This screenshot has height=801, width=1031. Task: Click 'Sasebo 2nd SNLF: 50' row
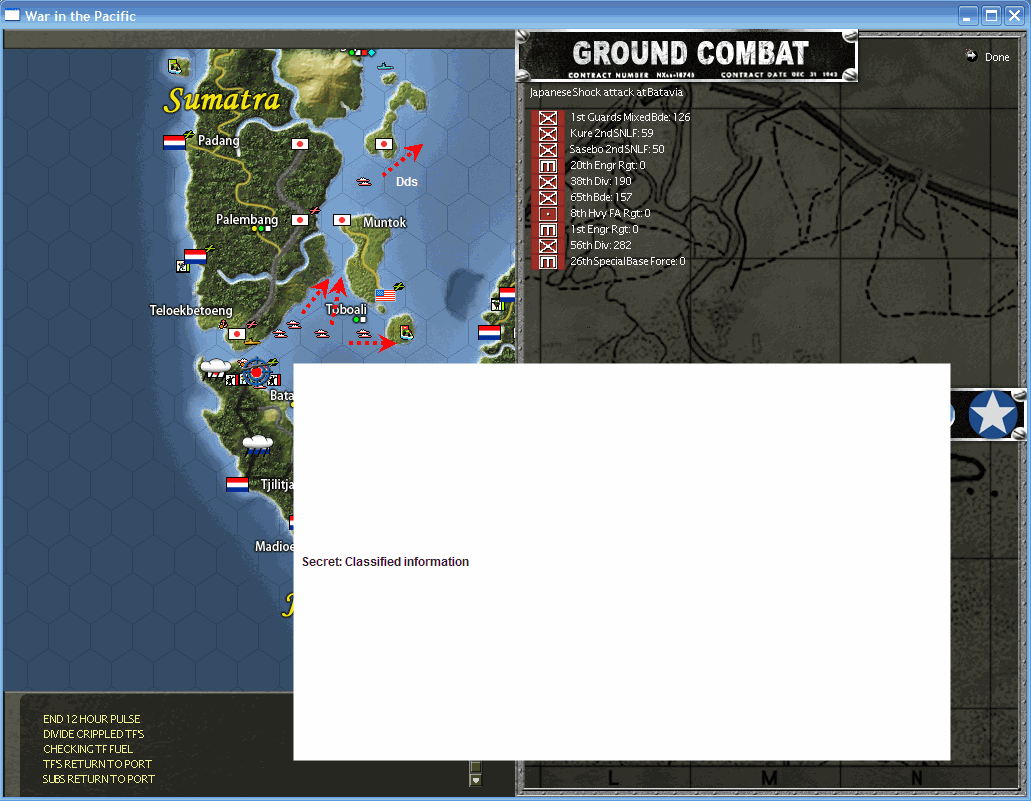[617, 149]
